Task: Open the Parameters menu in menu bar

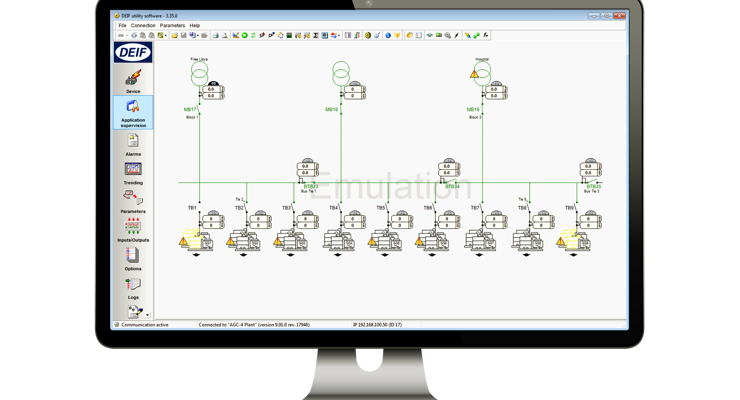Action: pyautogui.click(x=173, y=25)
